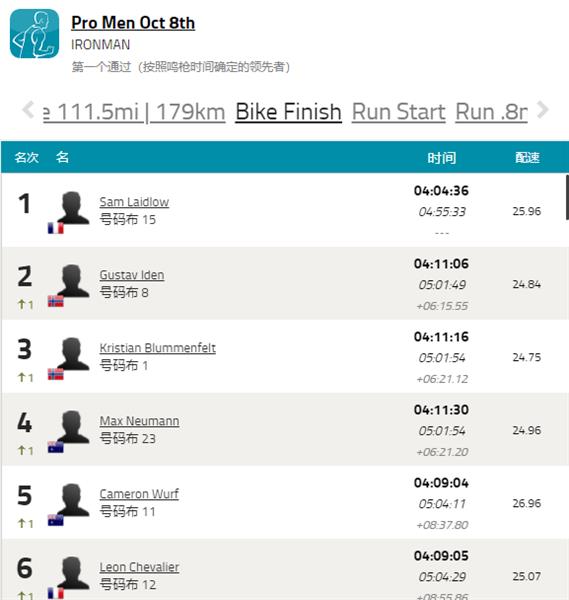Open Sam Laidlow's avatar silhouette
The height and width of the screenshot is (600, 569).
click(73, 207)
